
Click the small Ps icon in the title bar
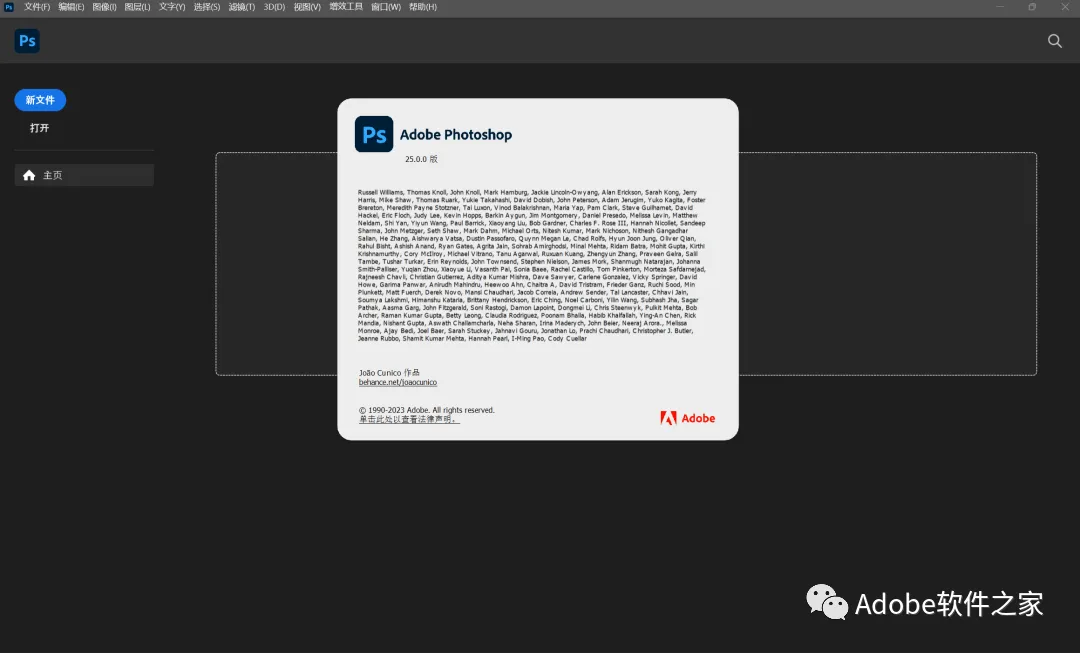point(9,7)
